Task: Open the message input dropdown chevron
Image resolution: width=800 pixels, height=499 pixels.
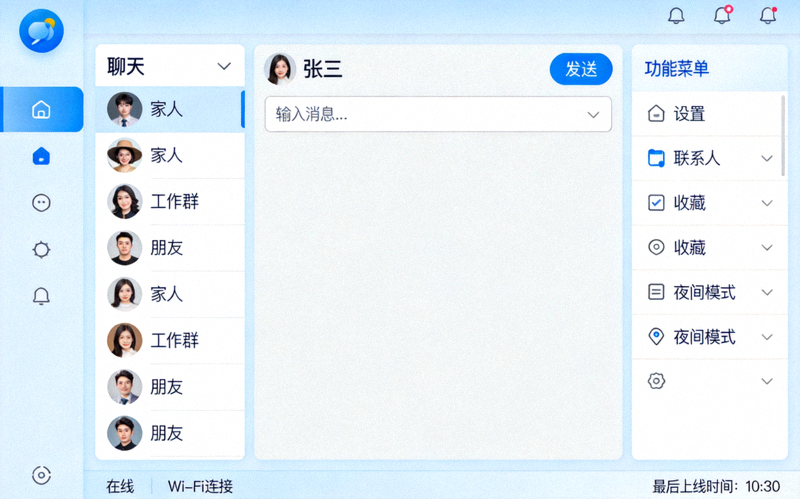Action: pos(593,115)
